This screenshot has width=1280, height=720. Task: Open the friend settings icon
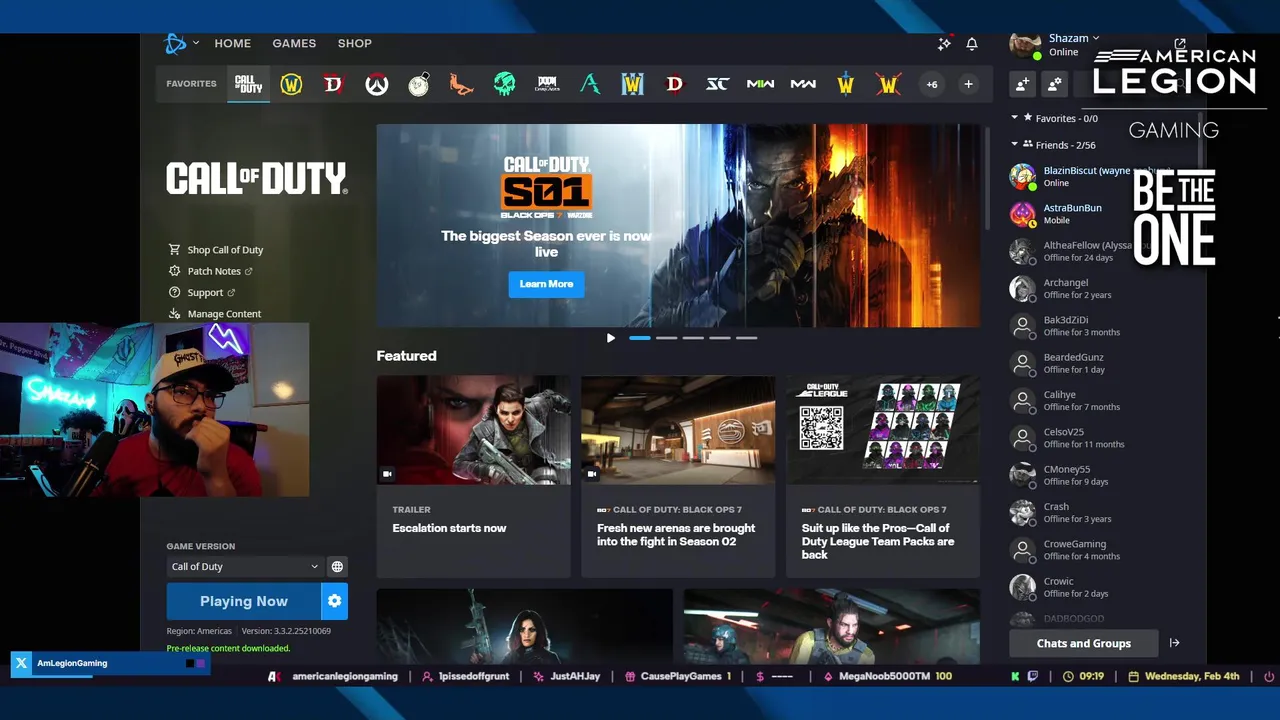tap(1054, 84)
